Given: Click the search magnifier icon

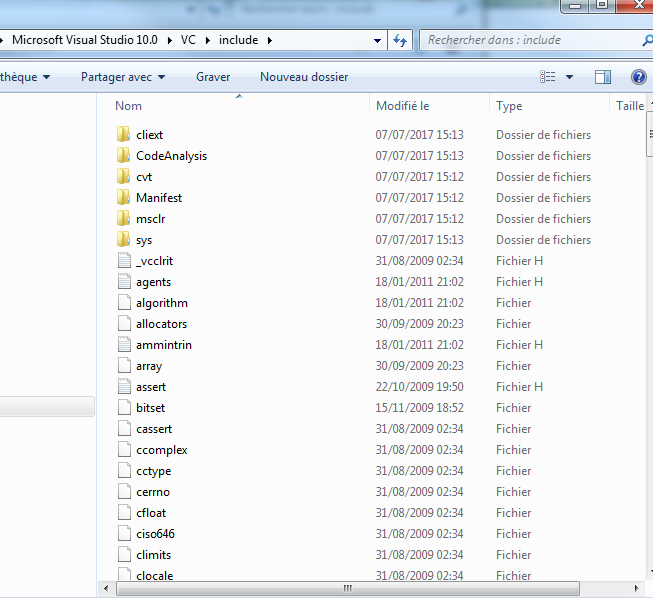Looking at the screenshot, I should (x=647, y=40).
